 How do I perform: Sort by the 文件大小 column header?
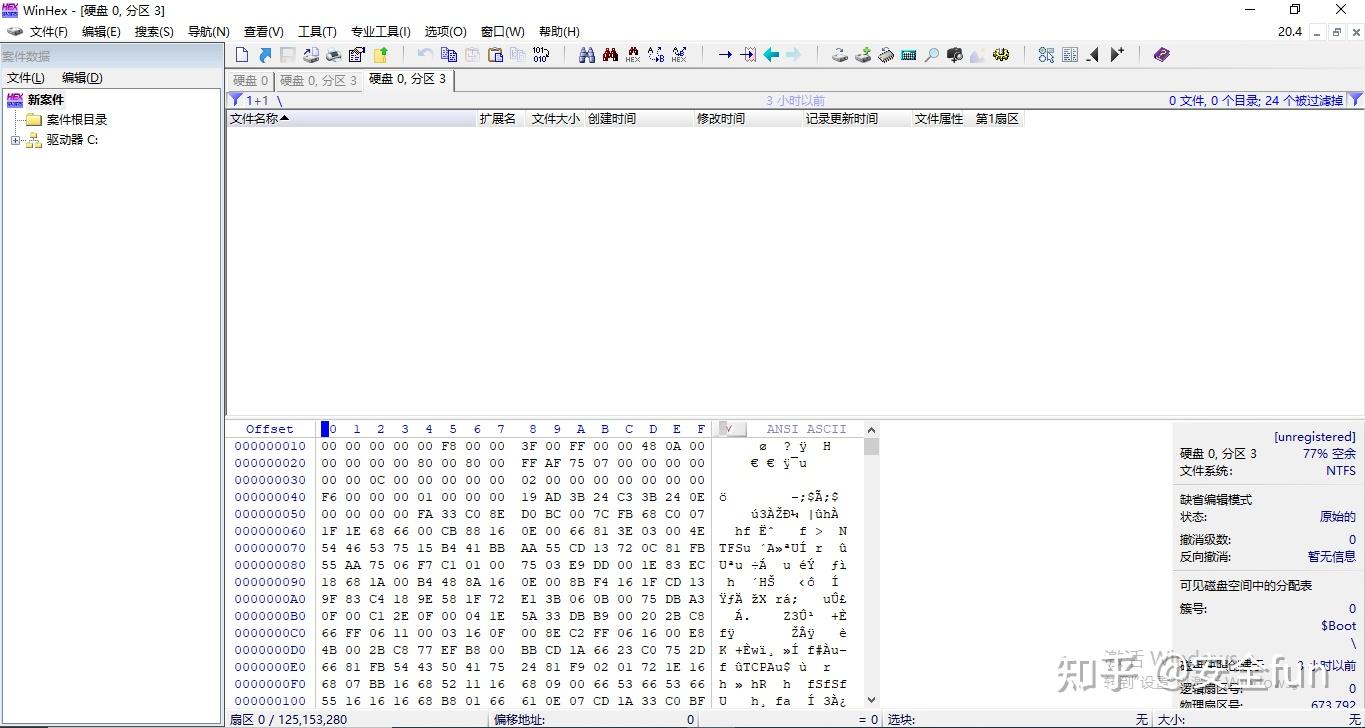click(555, 119)
